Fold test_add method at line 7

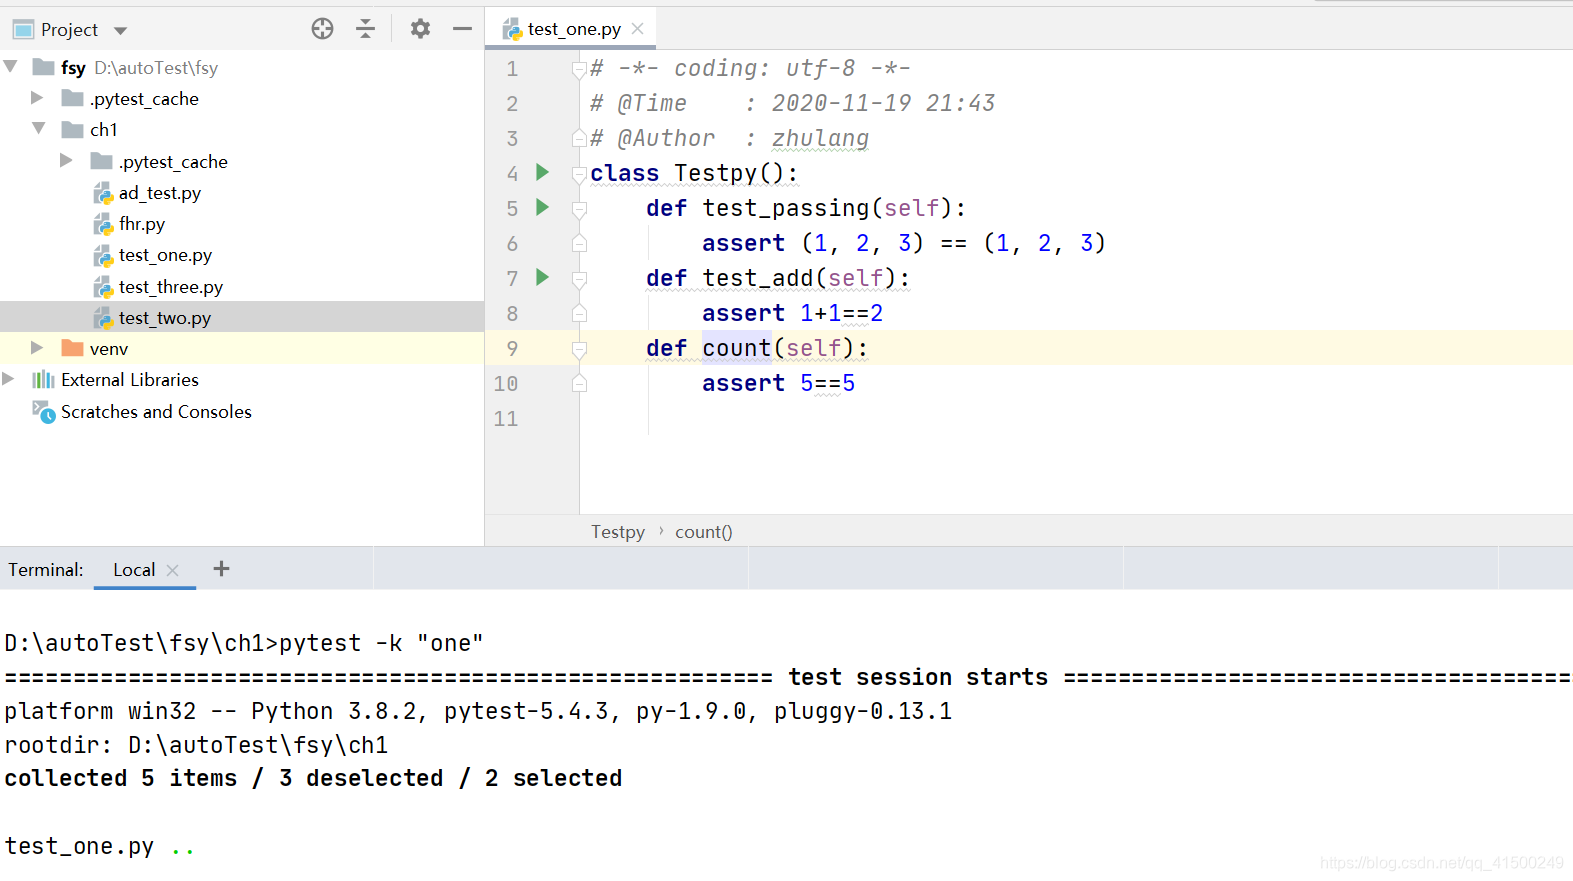579,279
